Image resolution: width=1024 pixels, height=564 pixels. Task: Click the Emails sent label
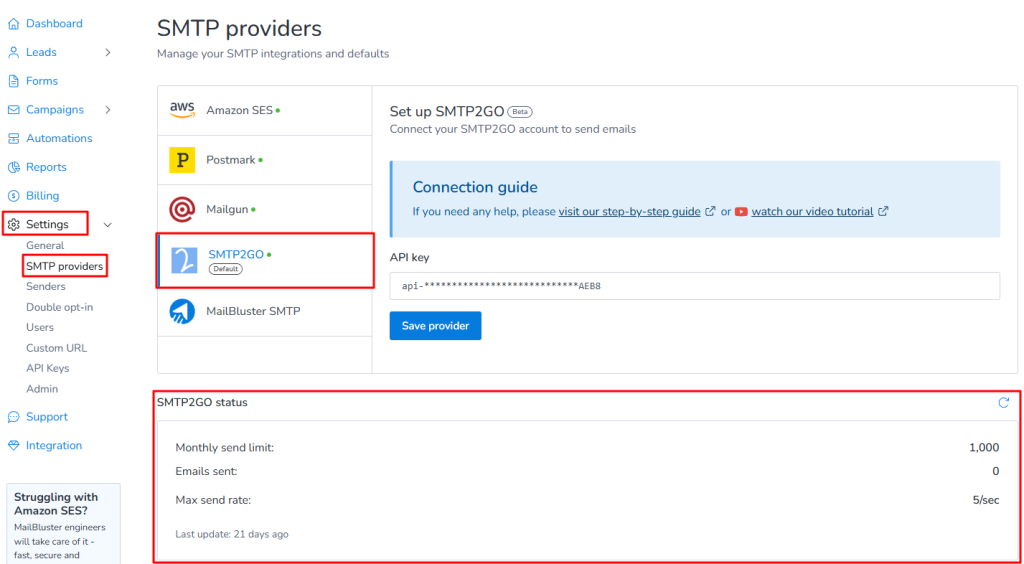coord(206,471)
